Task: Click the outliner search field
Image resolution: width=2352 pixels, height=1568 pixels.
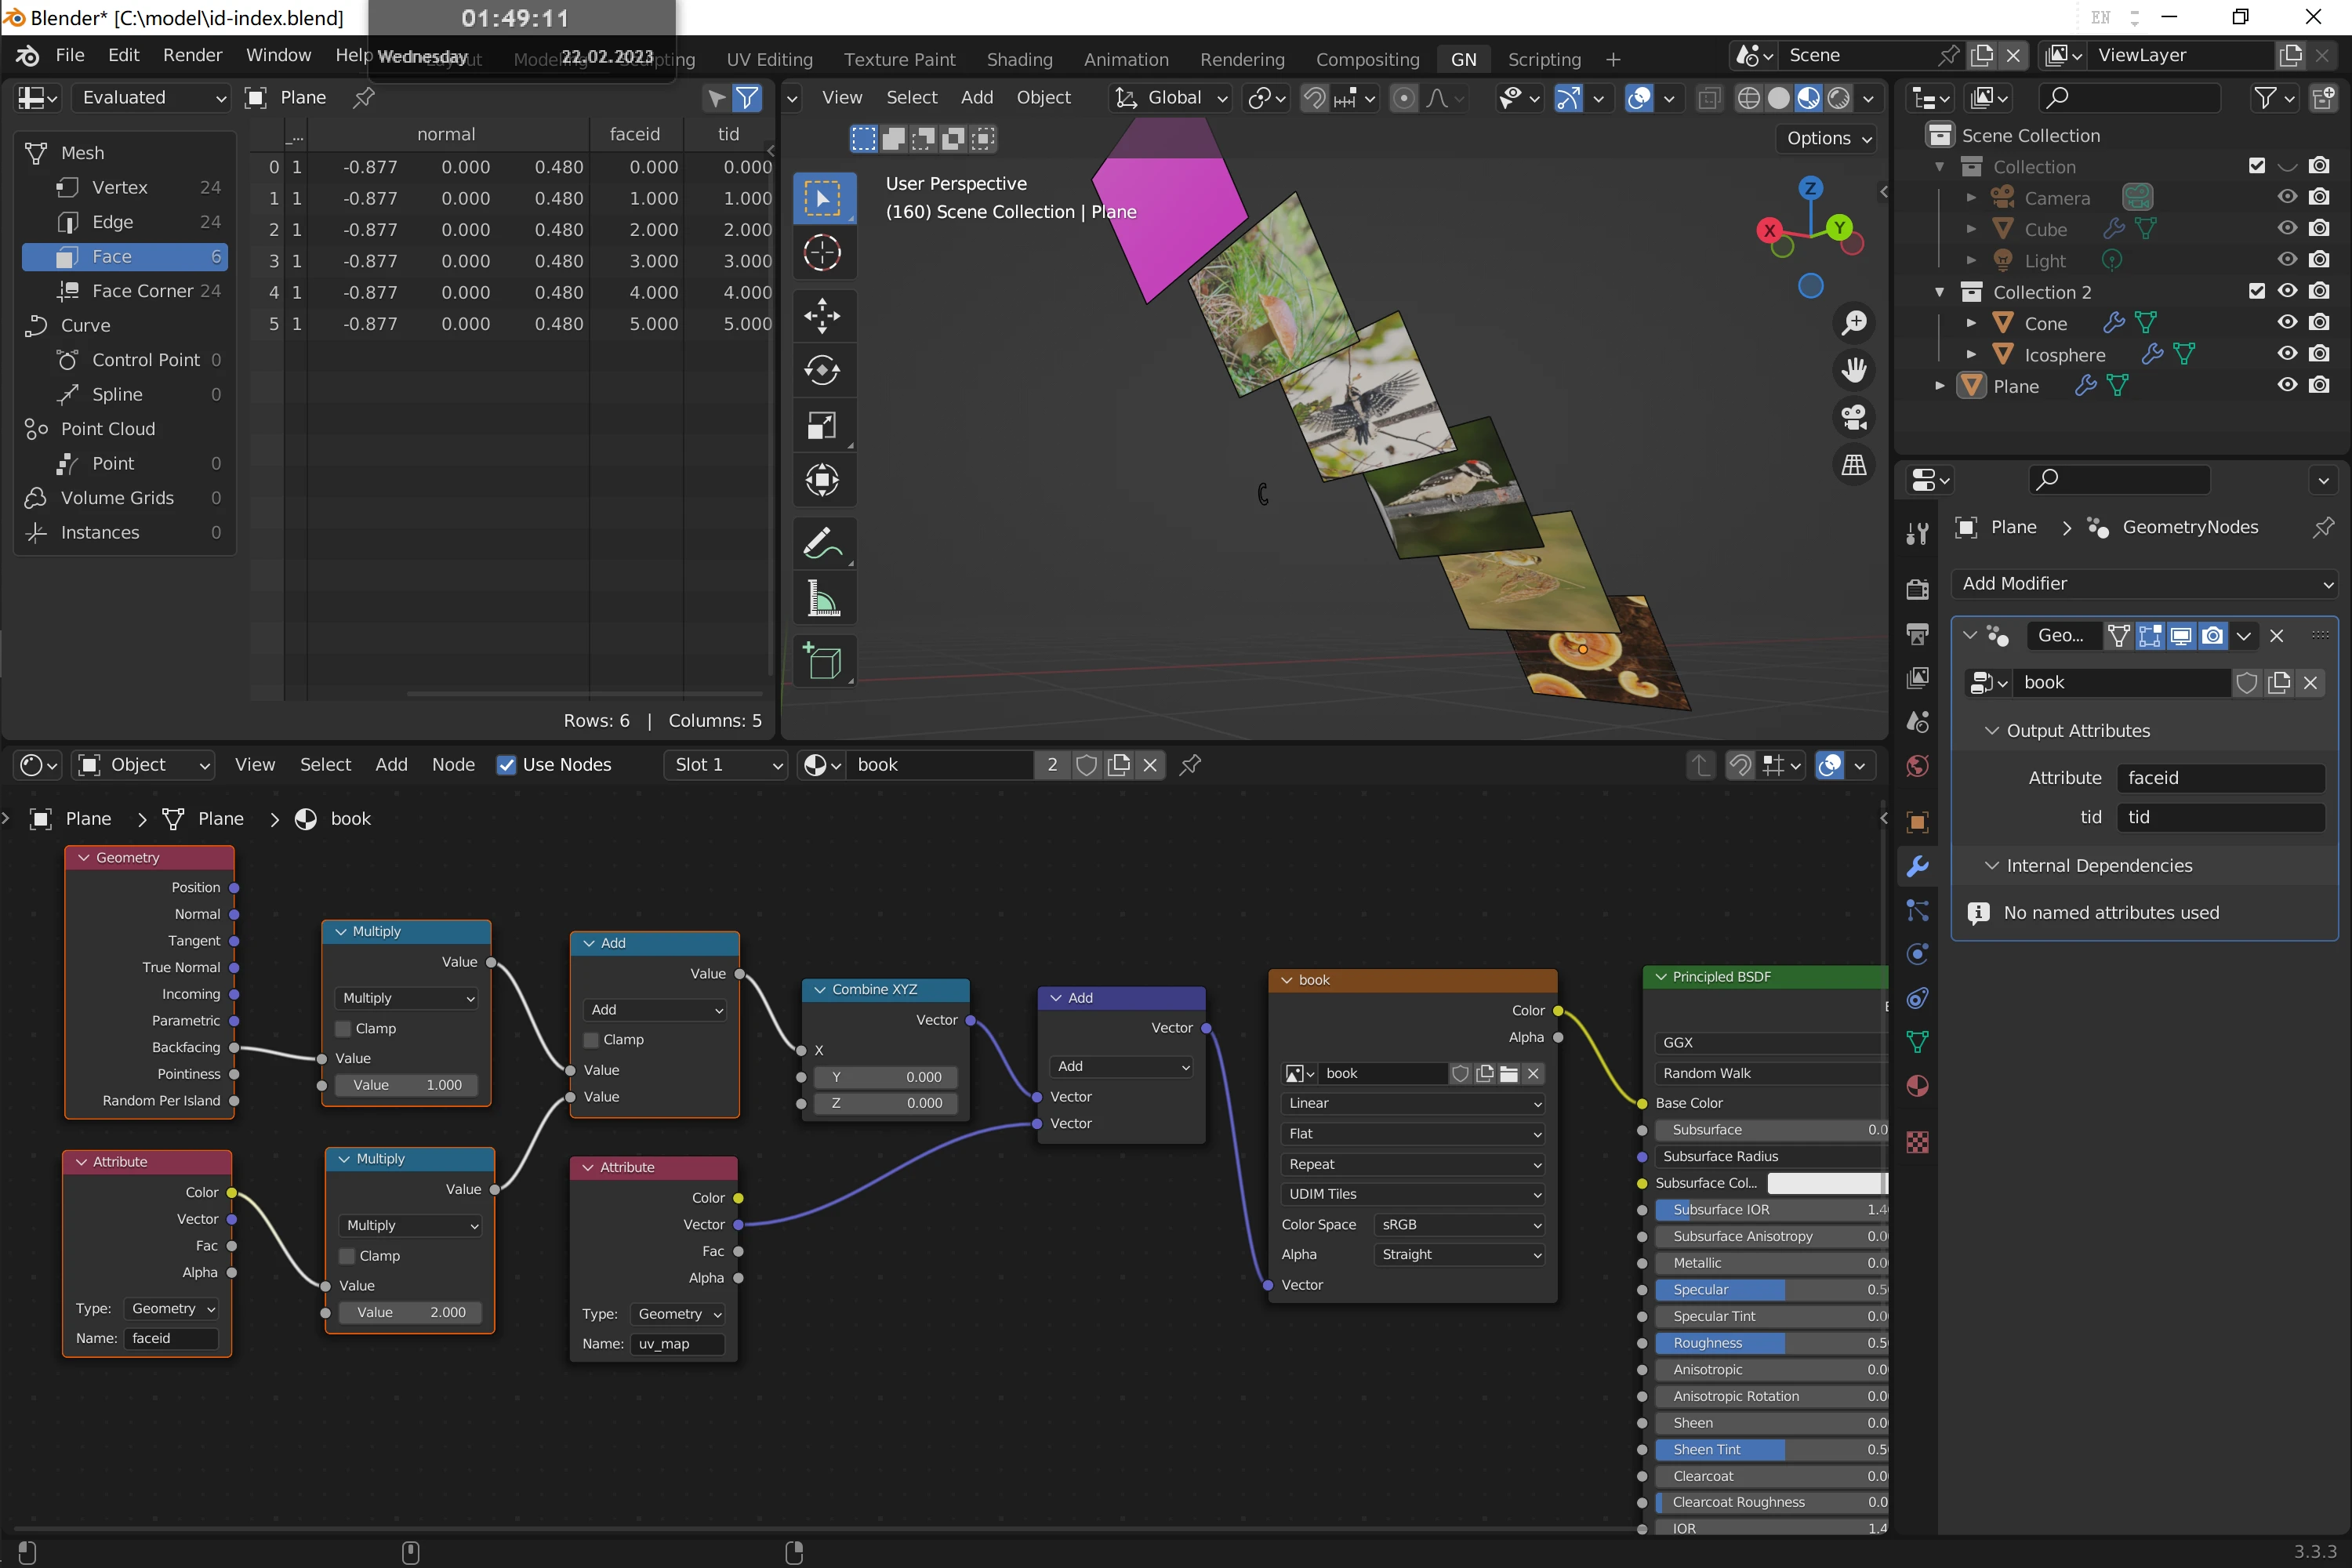Action: pyautogui.click(x=2130, y=97)
